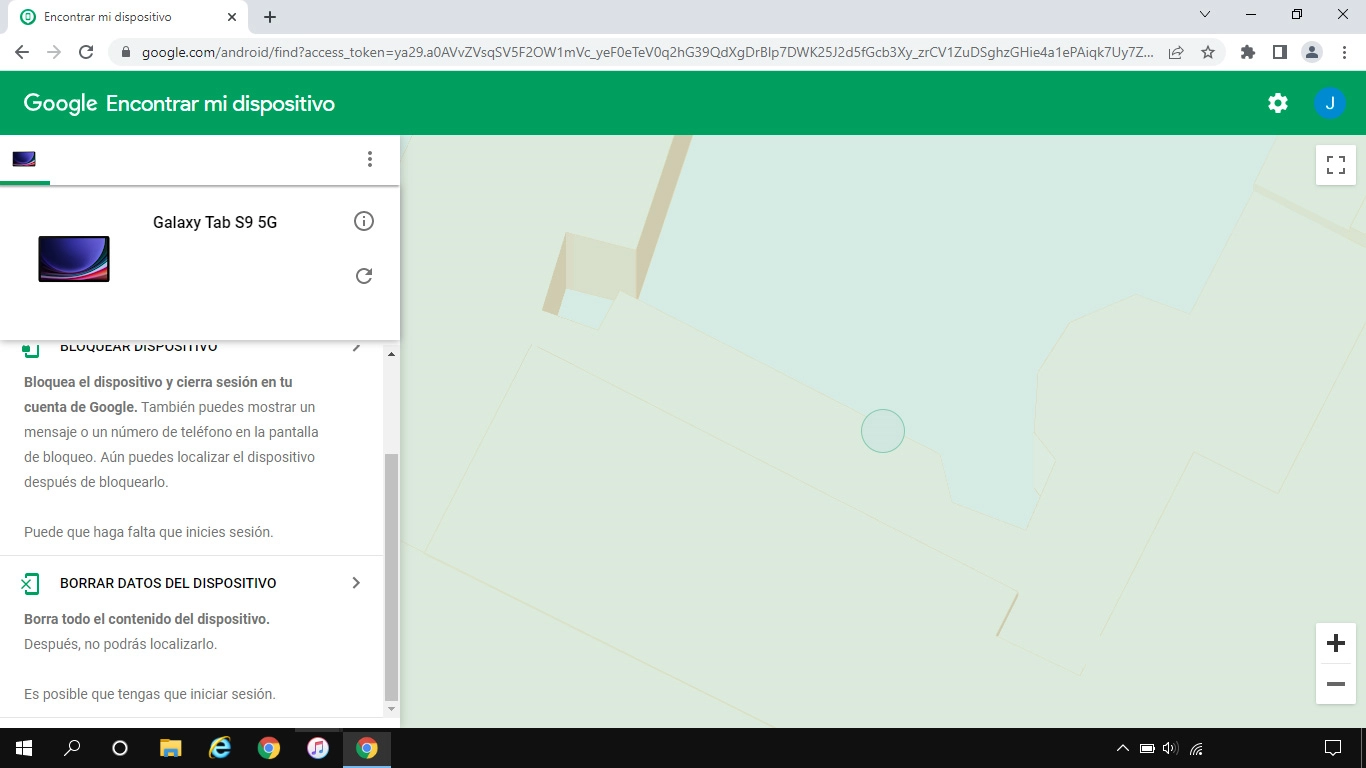Screen dimensions: 1366x768
Task: Open the Google account avatar menu
Action: 1330,102
